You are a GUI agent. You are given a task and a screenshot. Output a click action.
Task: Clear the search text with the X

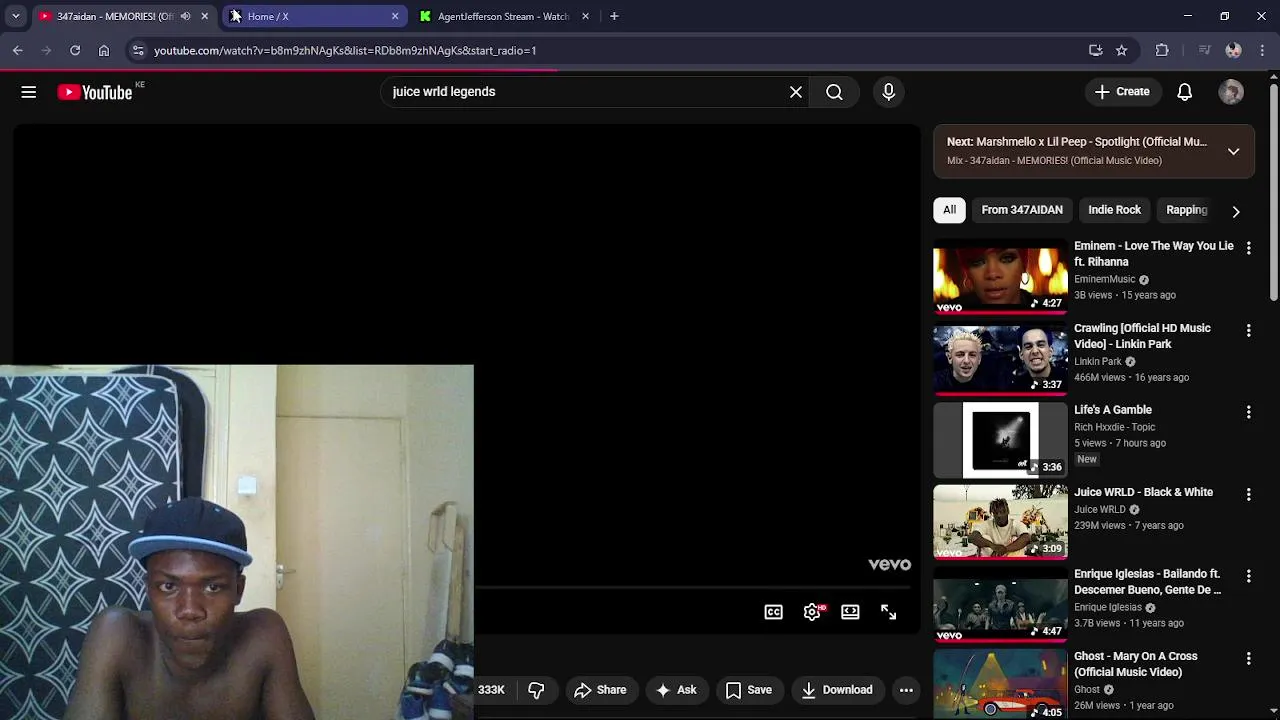tap(796, 92)
